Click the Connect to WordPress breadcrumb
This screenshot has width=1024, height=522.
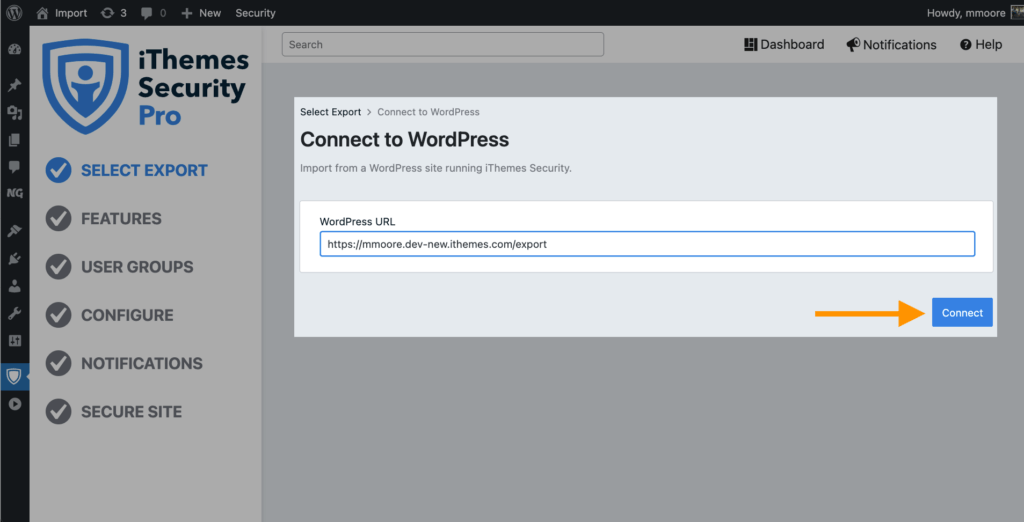428,112
